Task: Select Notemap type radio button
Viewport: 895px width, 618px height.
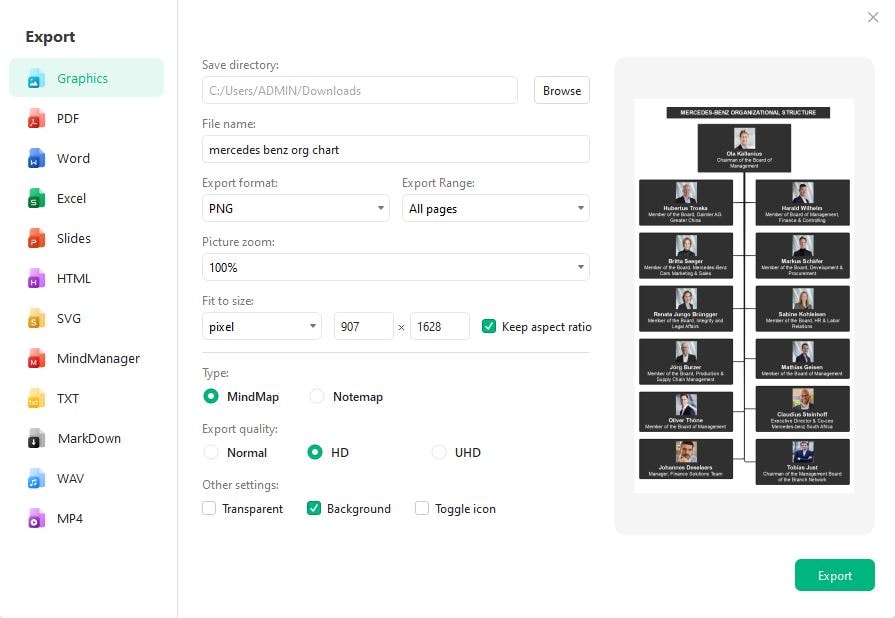Action: coord(317,396)
